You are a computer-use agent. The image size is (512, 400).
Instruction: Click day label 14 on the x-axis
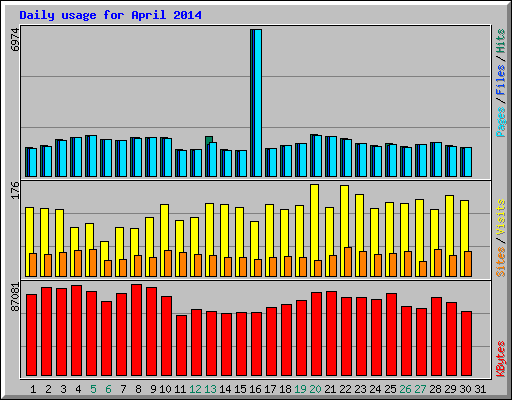click(225, 389)
